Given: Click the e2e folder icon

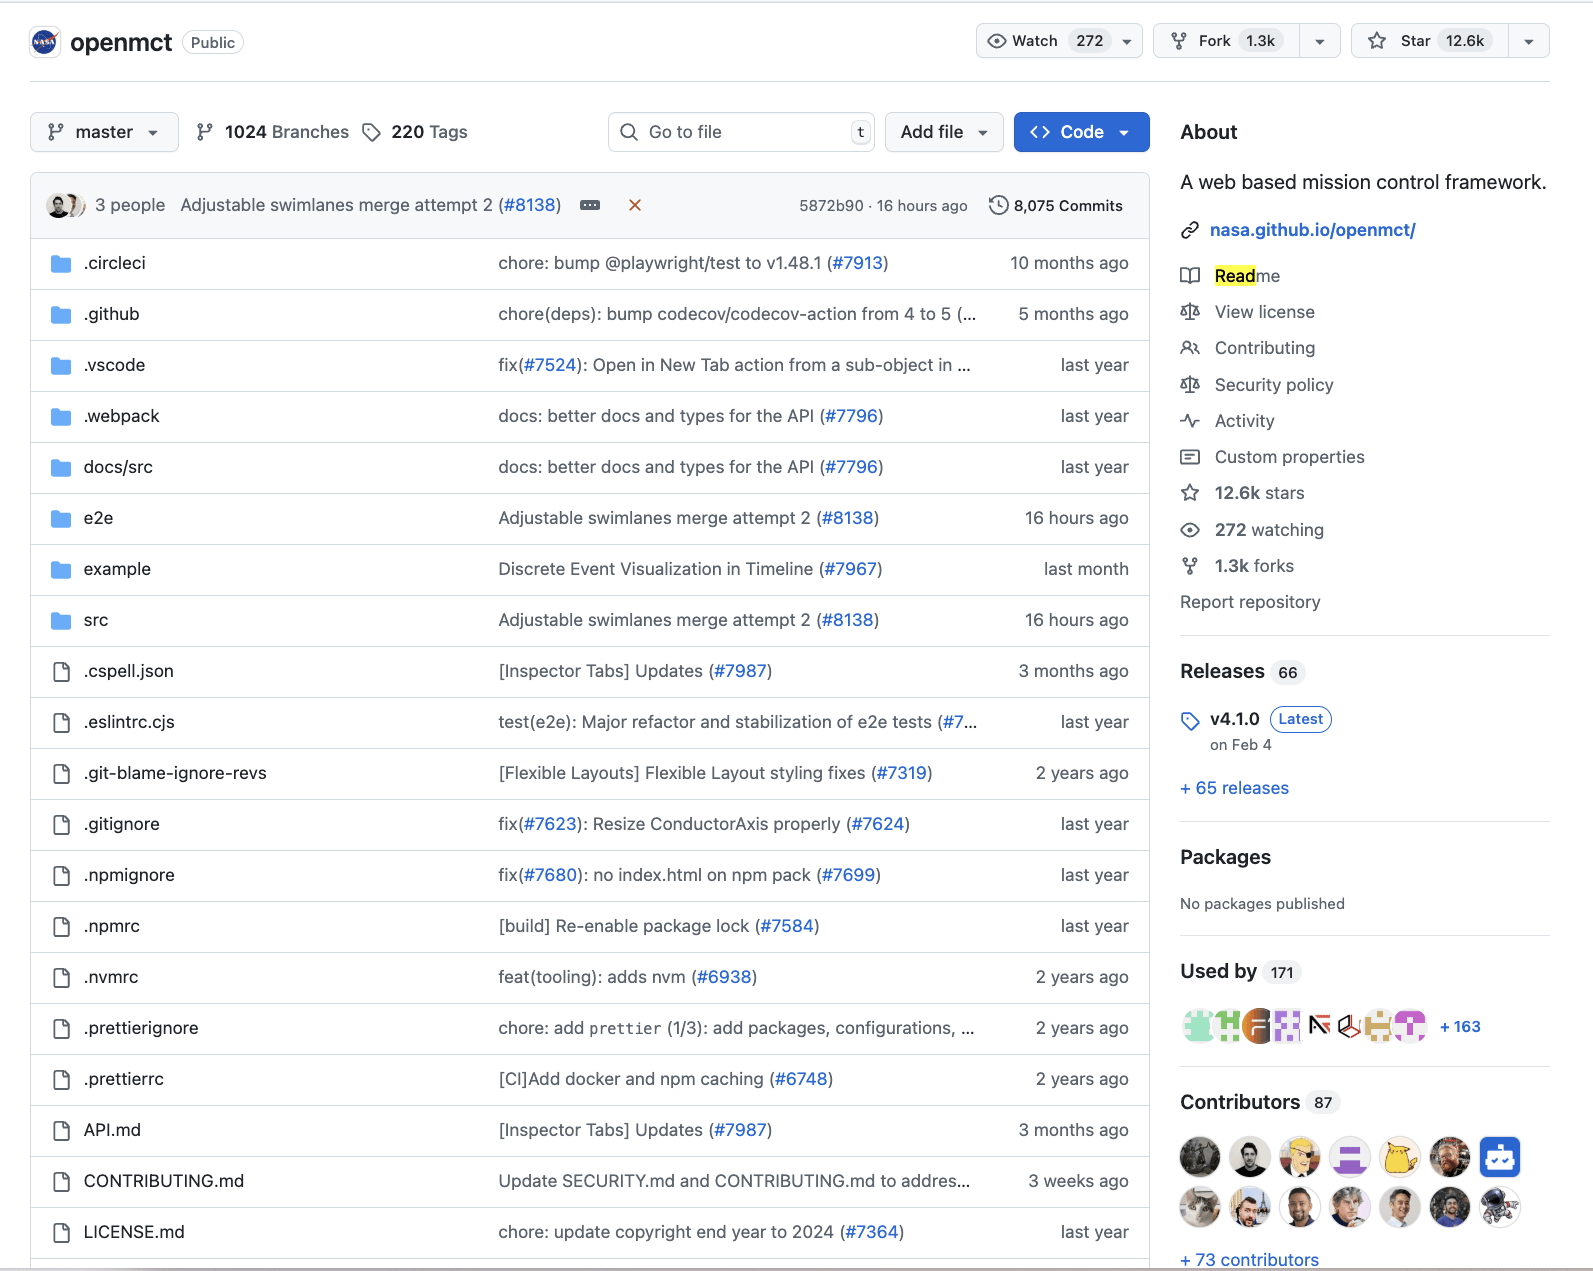Looking at the screenshot, I should click(x=61, y=519).
